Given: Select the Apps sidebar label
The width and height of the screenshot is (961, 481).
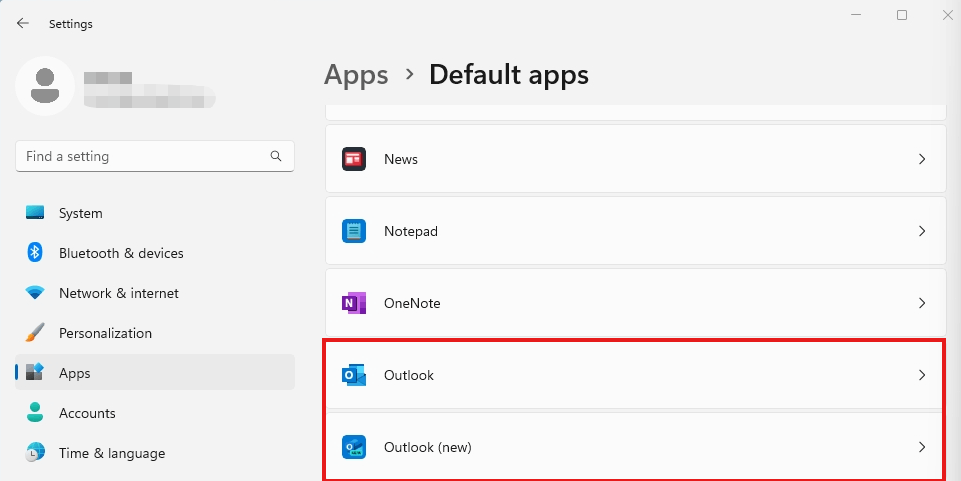Looking at the screenshot, I should (75, 373).
